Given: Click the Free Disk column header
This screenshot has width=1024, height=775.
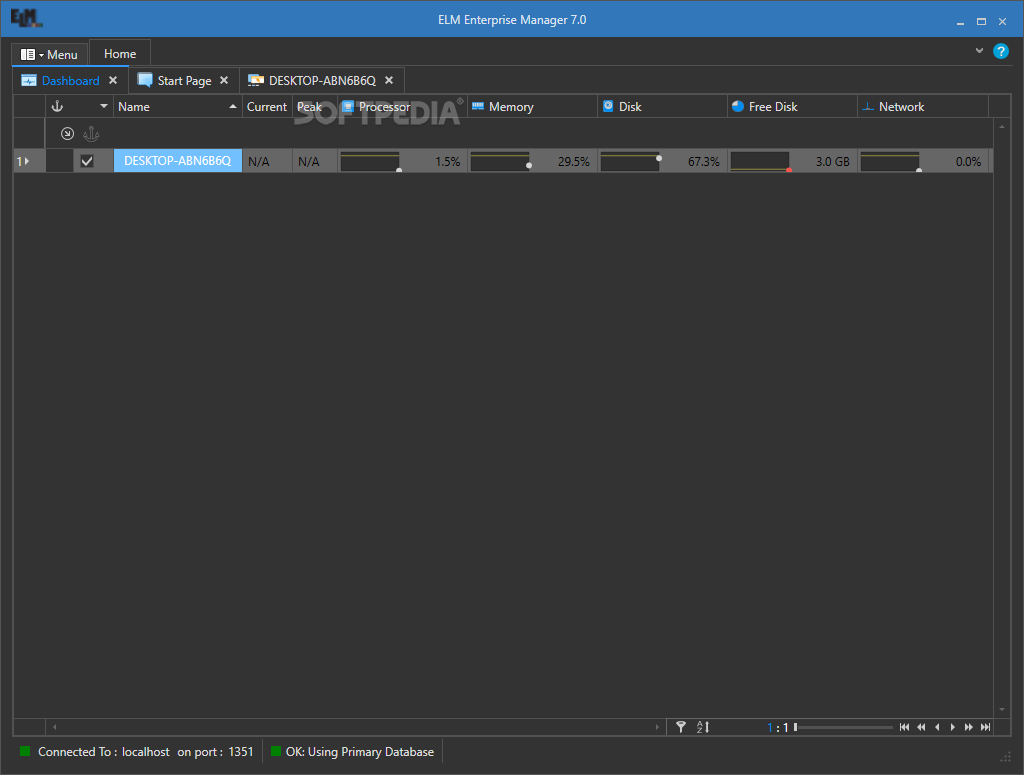Looking at the screenshot, I should click(x=792, y=106).
